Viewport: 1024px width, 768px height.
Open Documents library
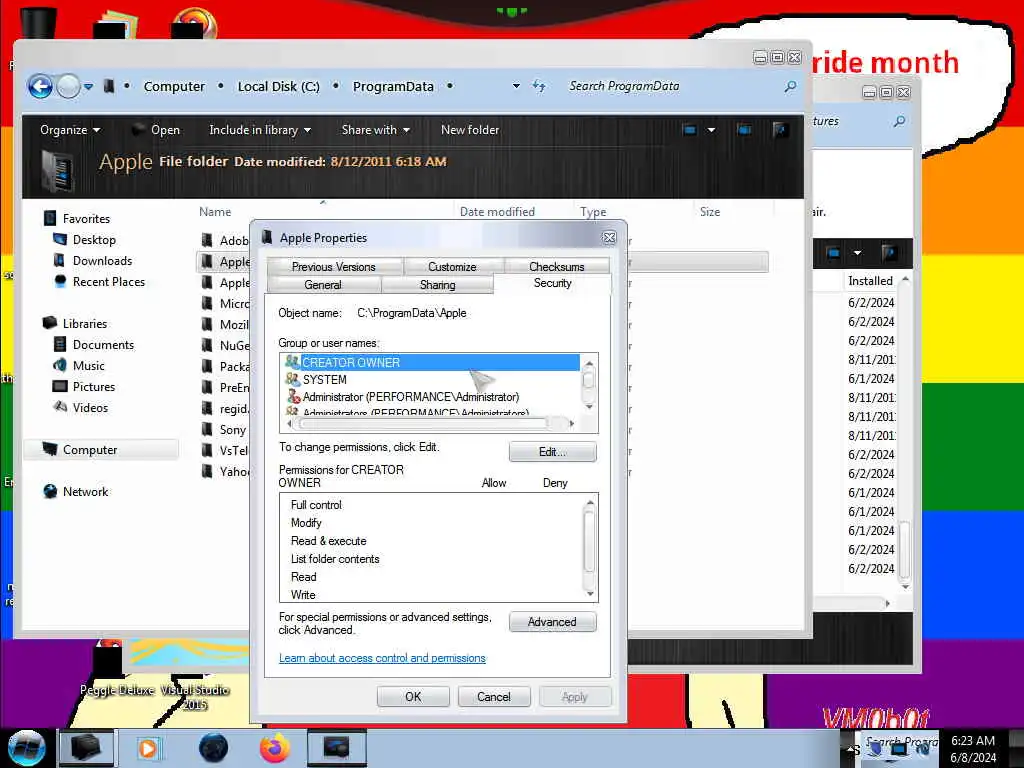[x=103, y=344]
